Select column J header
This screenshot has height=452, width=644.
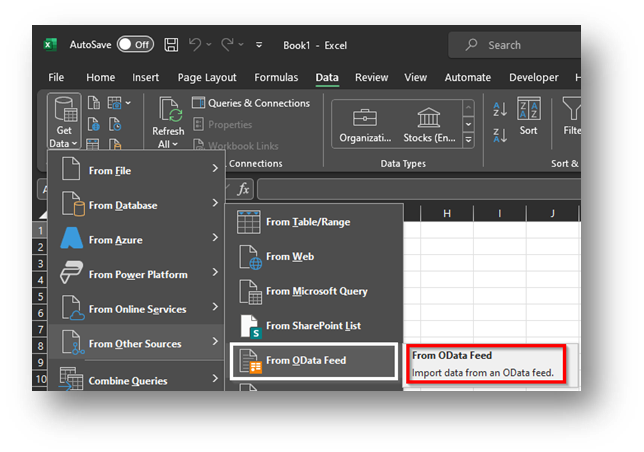pos(552,213)
